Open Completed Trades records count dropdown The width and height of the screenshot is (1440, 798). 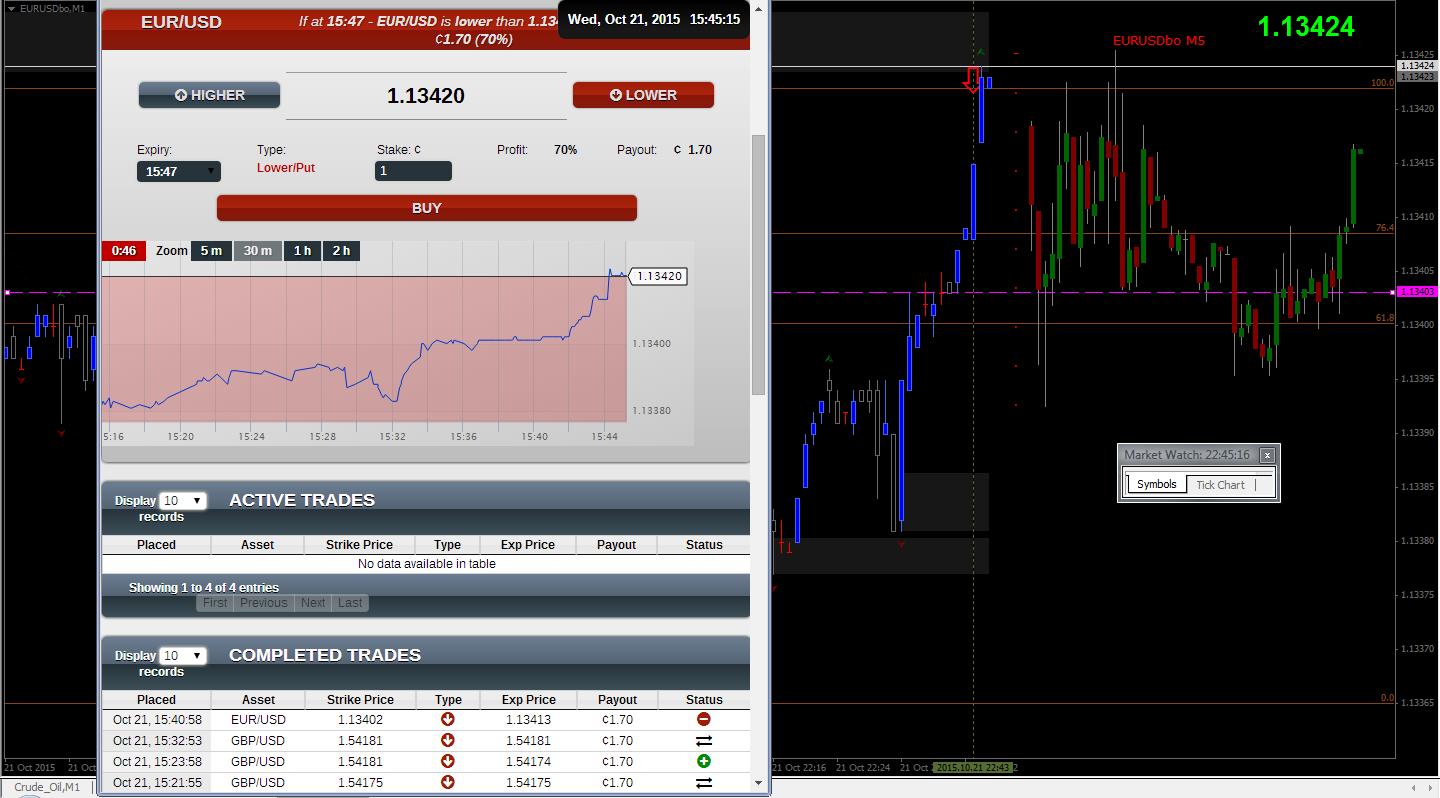pos(183,655)
